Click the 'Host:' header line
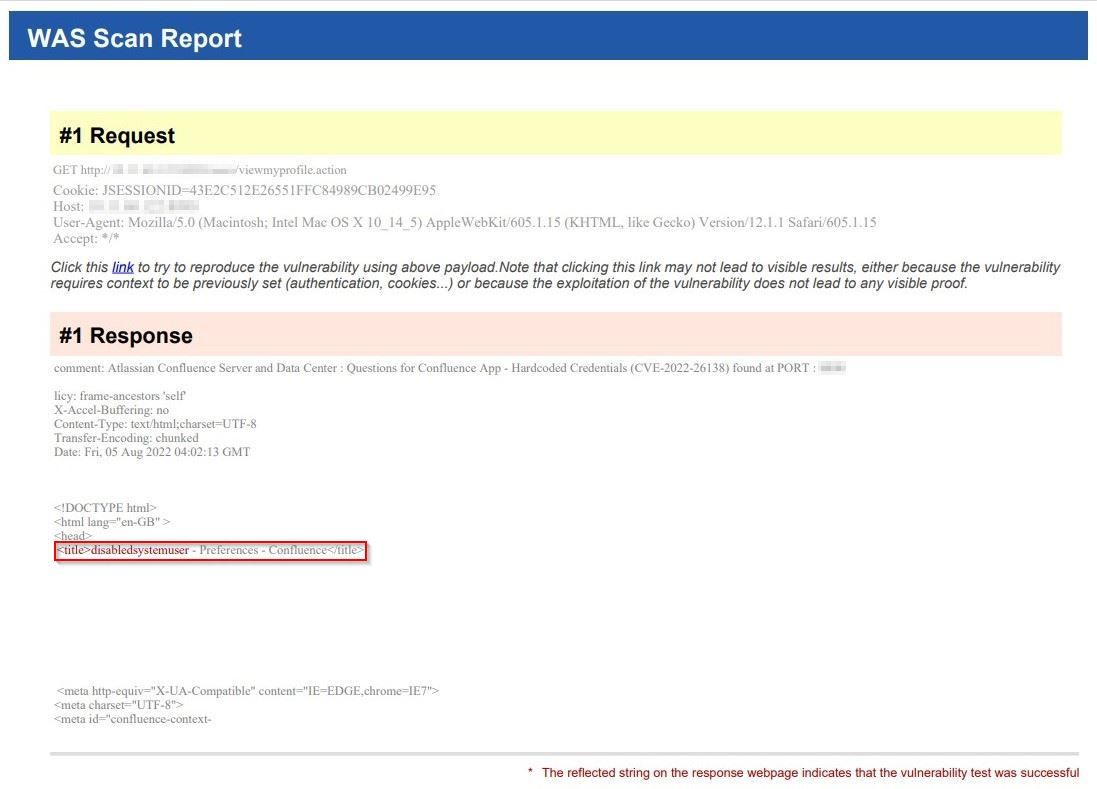Viewport: 1097px width, 789px height. pos(126,206)
